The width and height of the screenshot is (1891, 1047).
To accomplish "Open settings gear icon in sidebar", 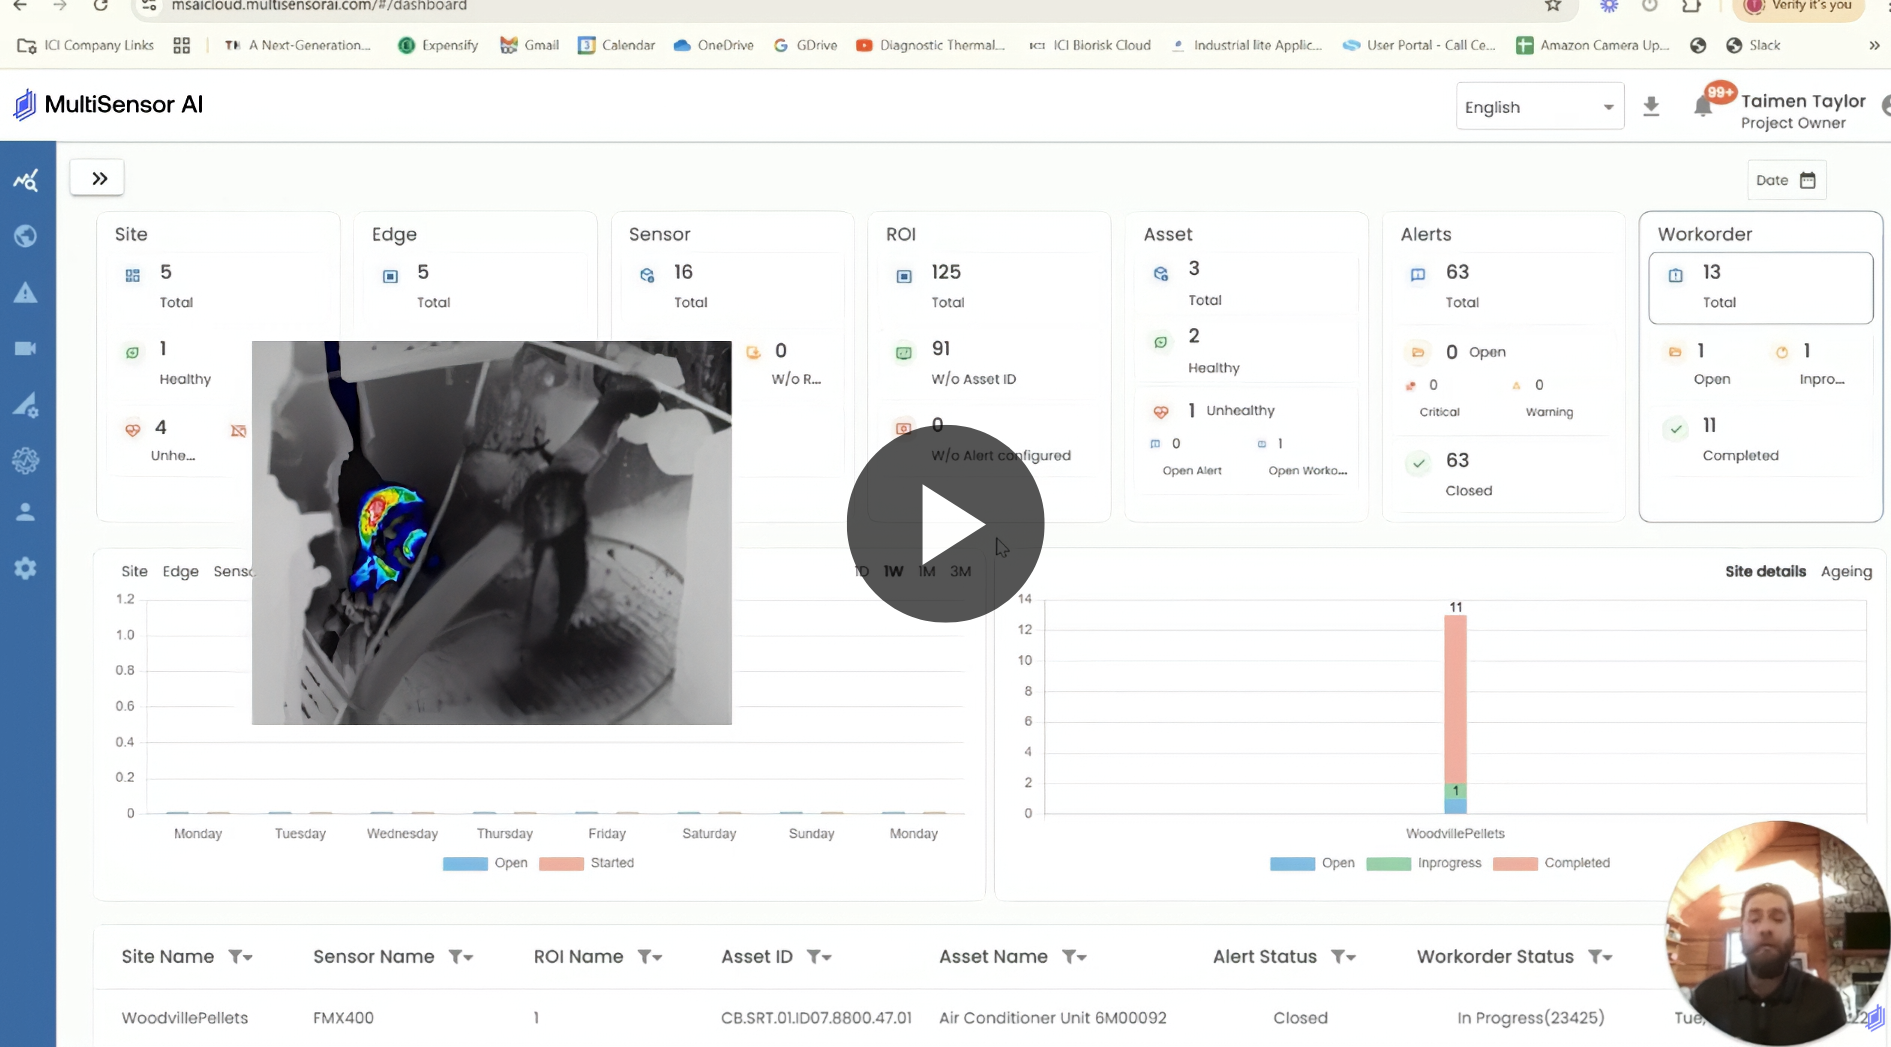I will pos(26,568).
